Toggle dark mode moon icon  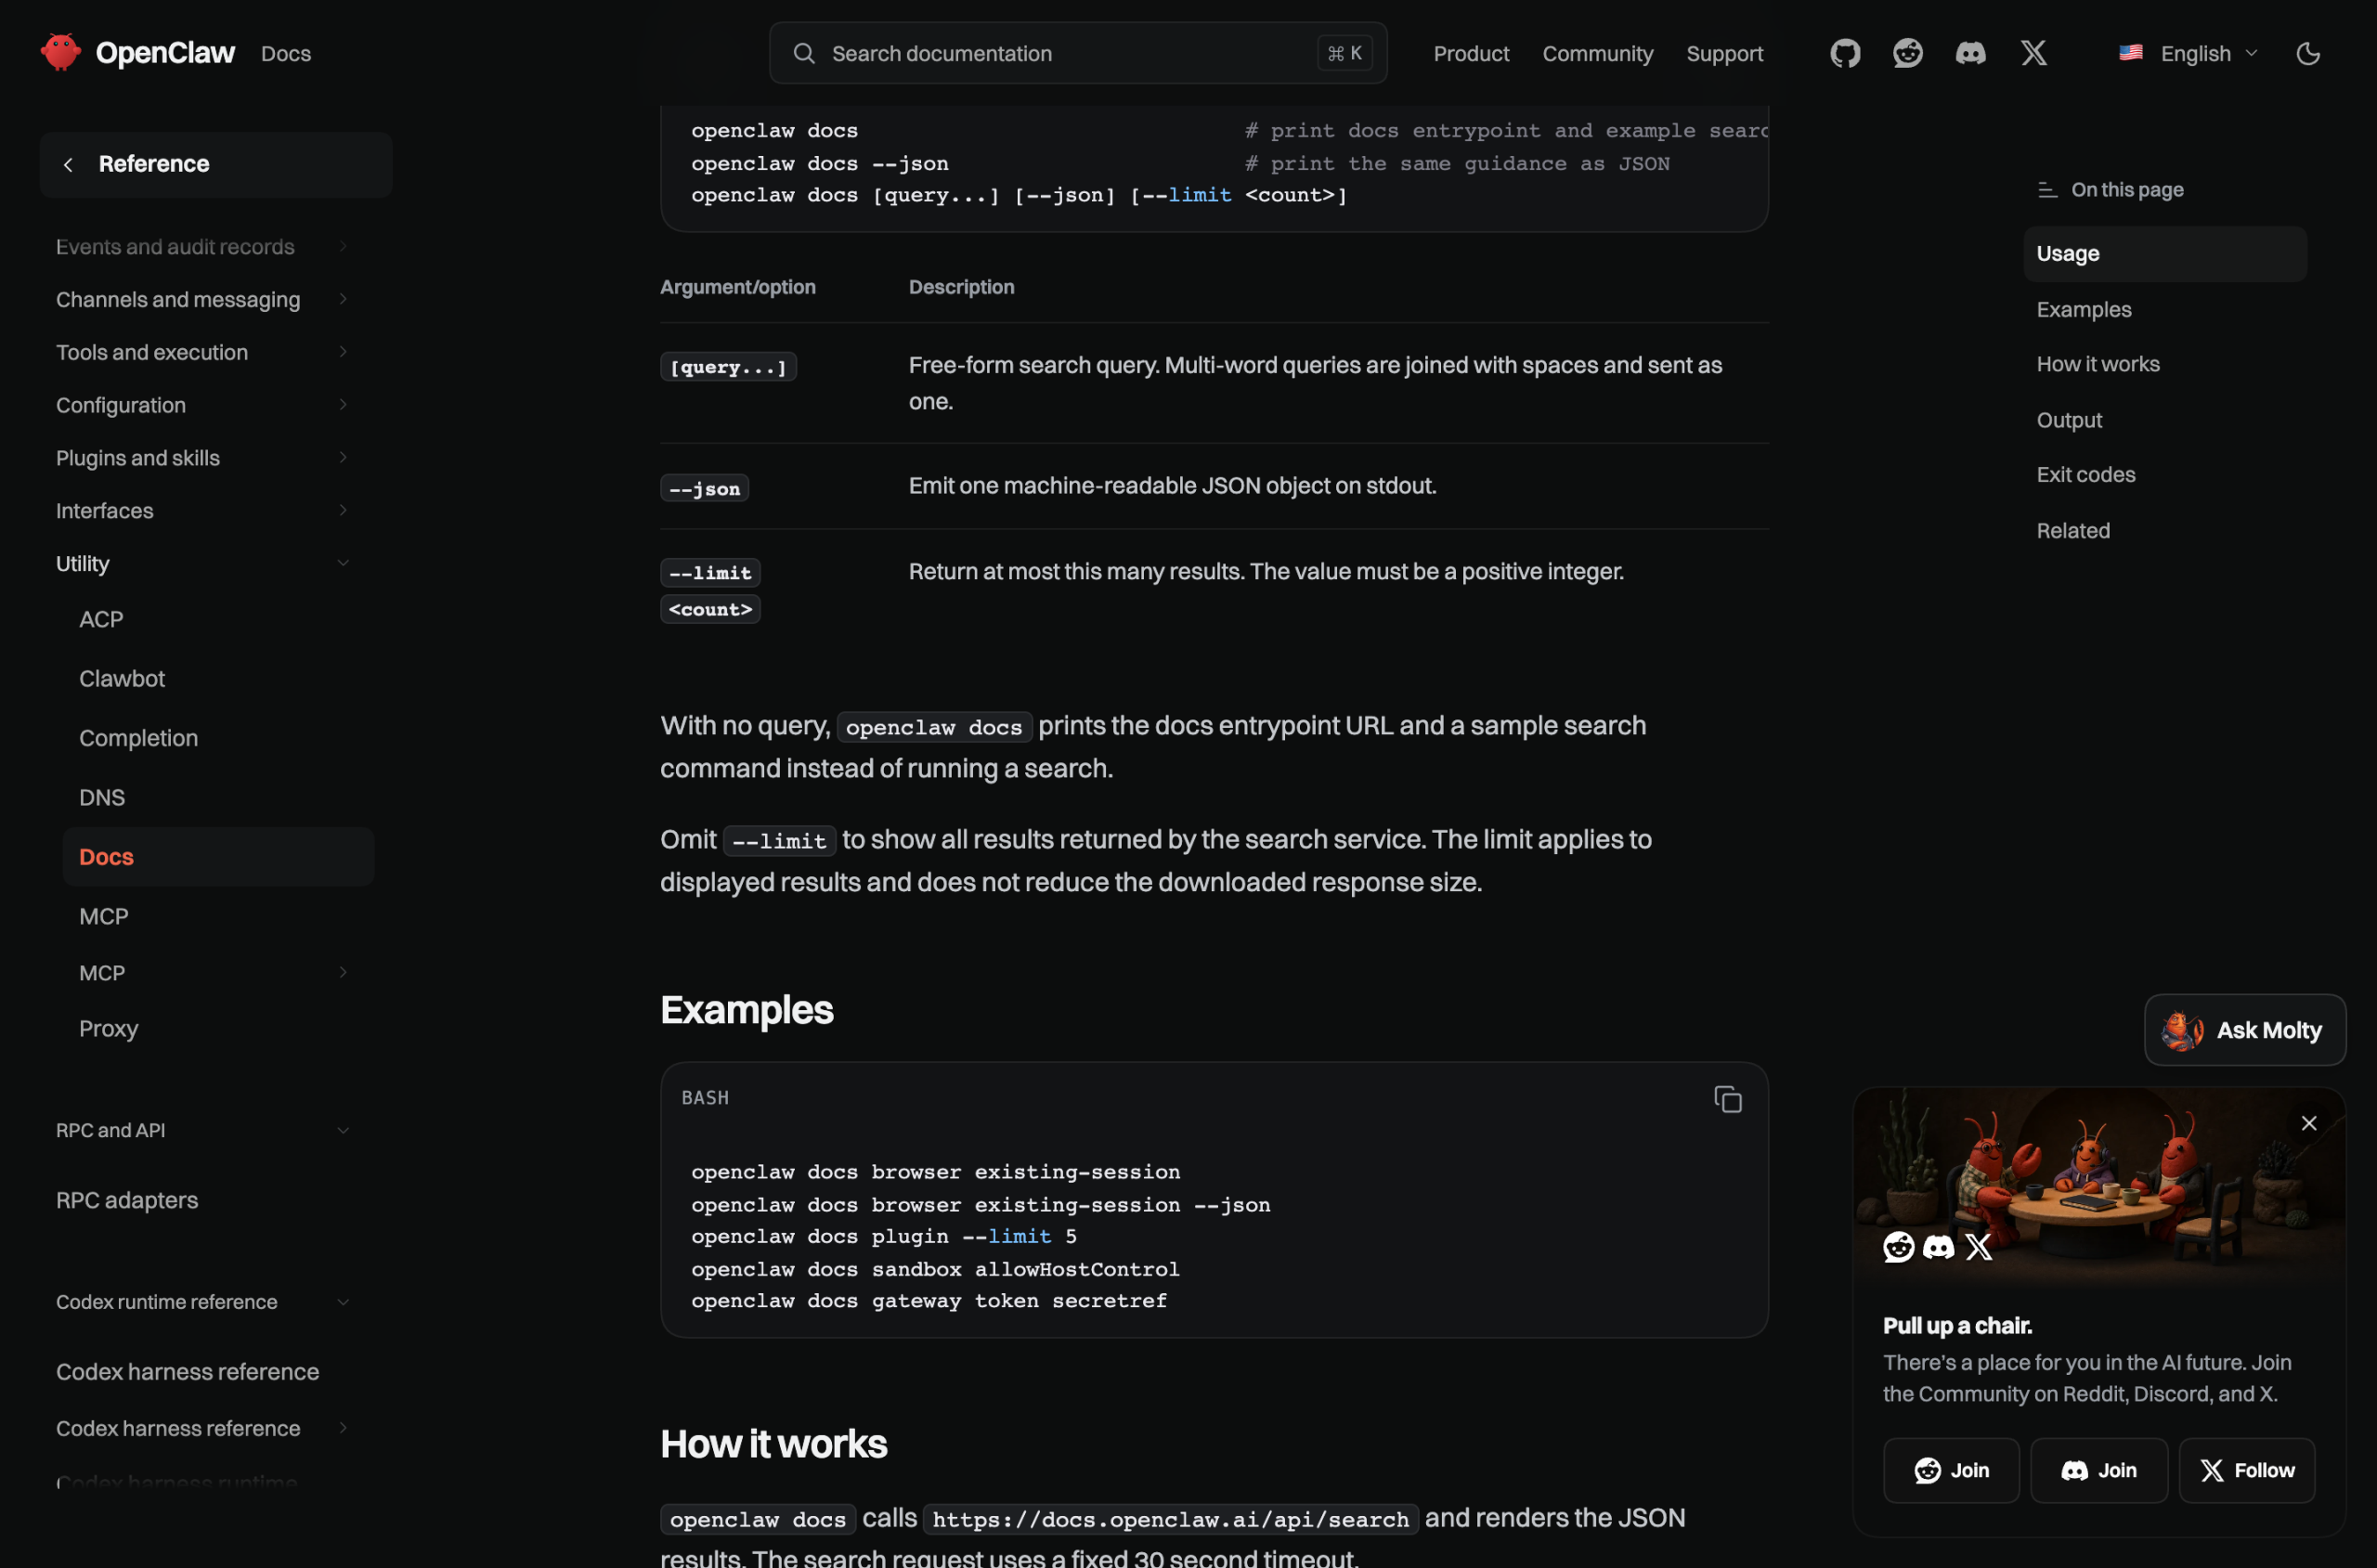pos(2308,53)
